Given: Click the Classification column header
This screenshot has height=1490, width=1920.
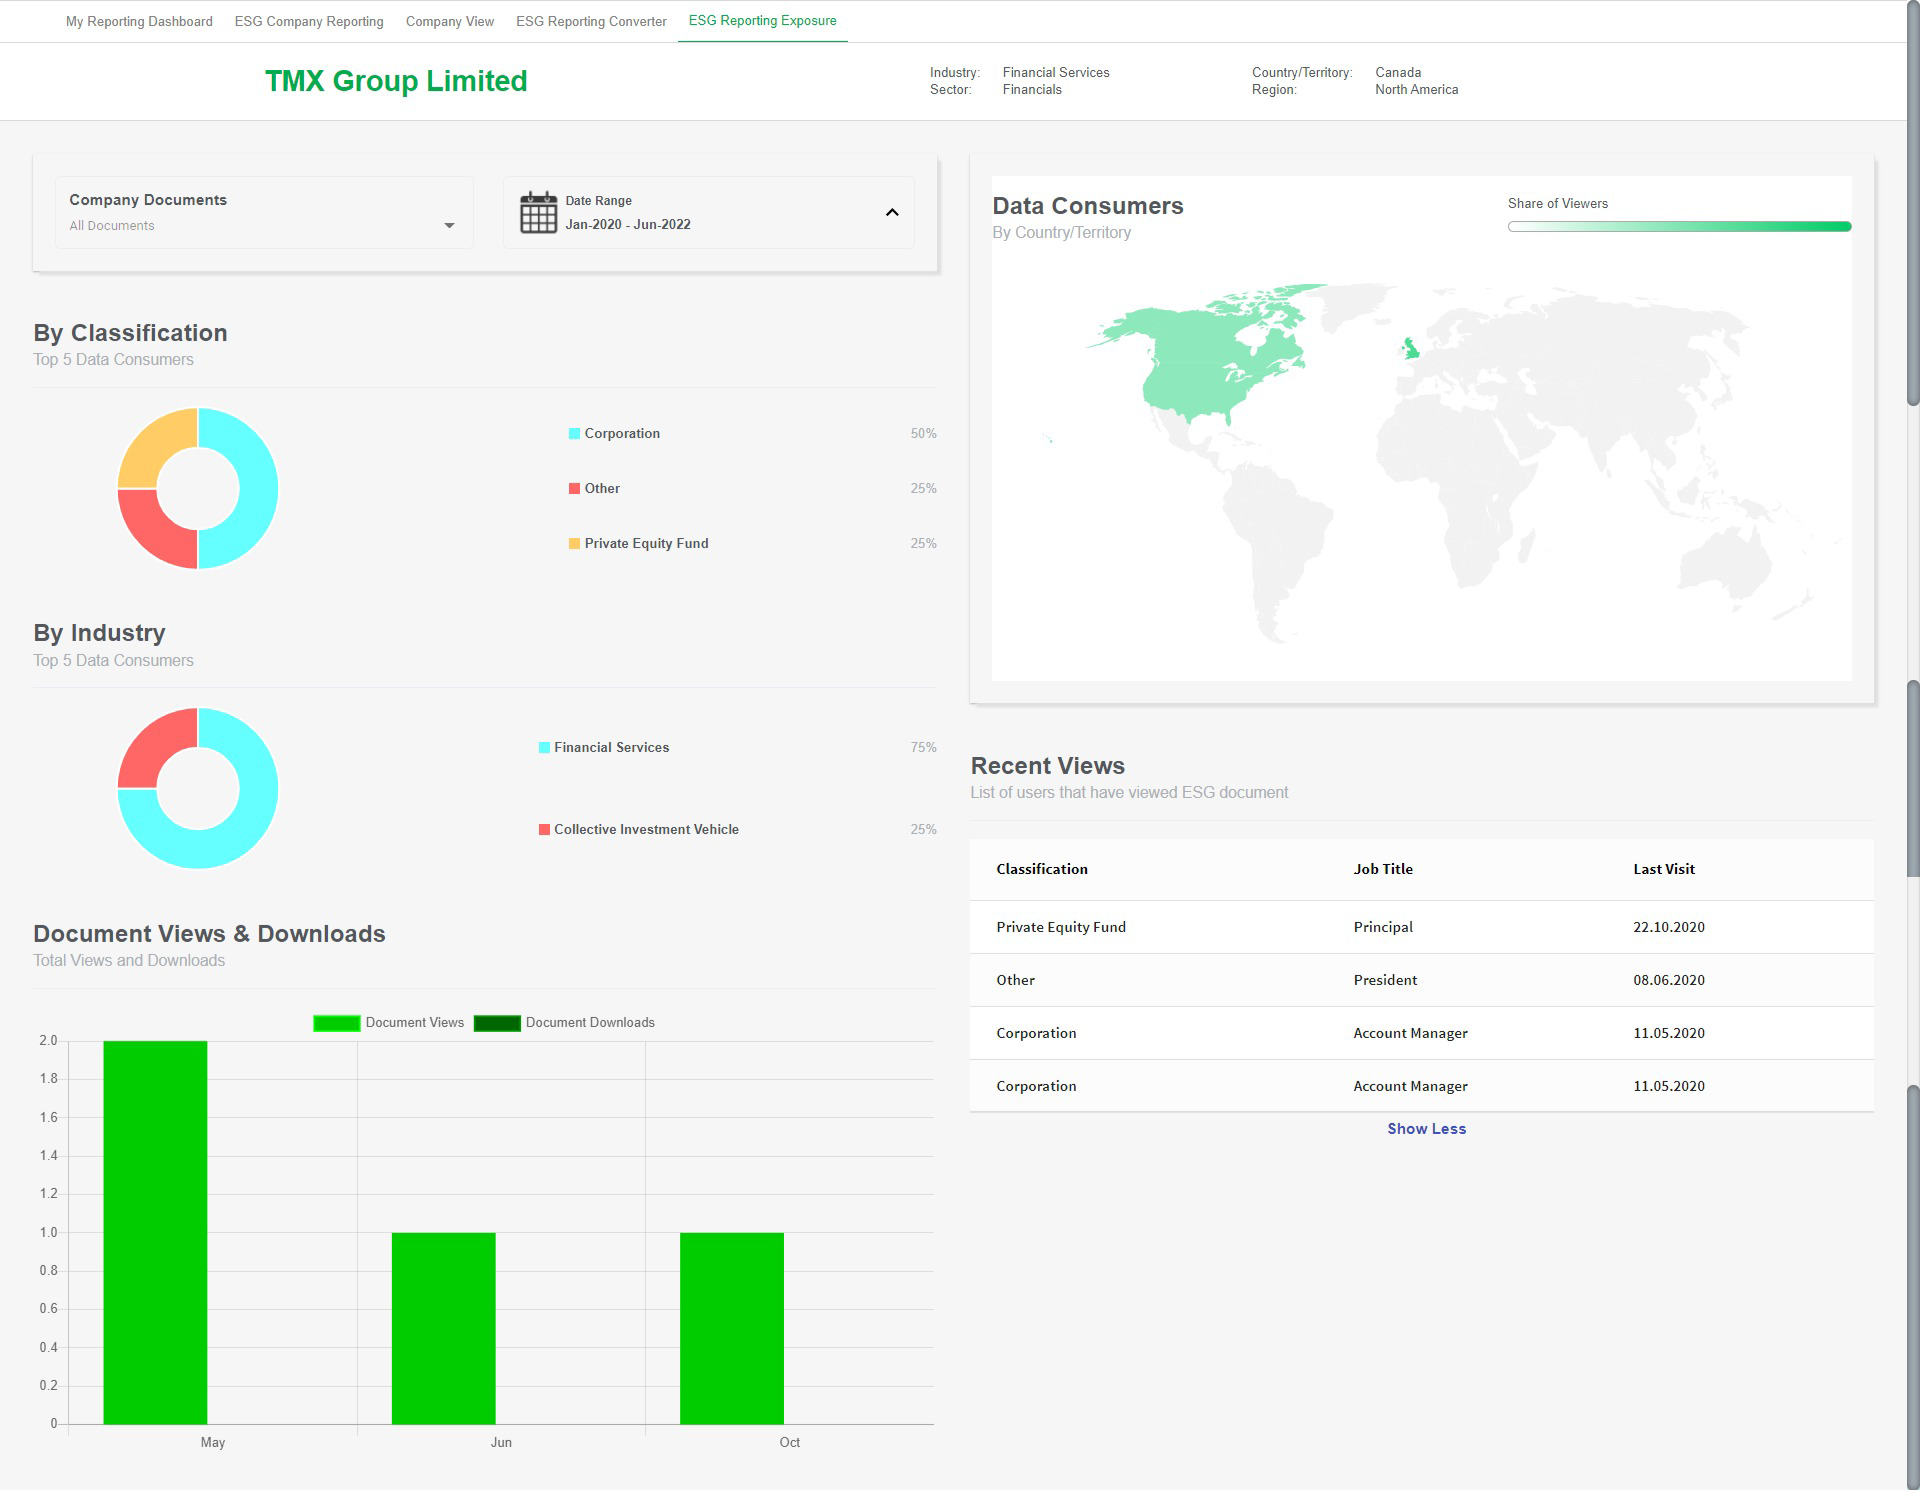Looking at the screenshot, I should point(1042,869).
